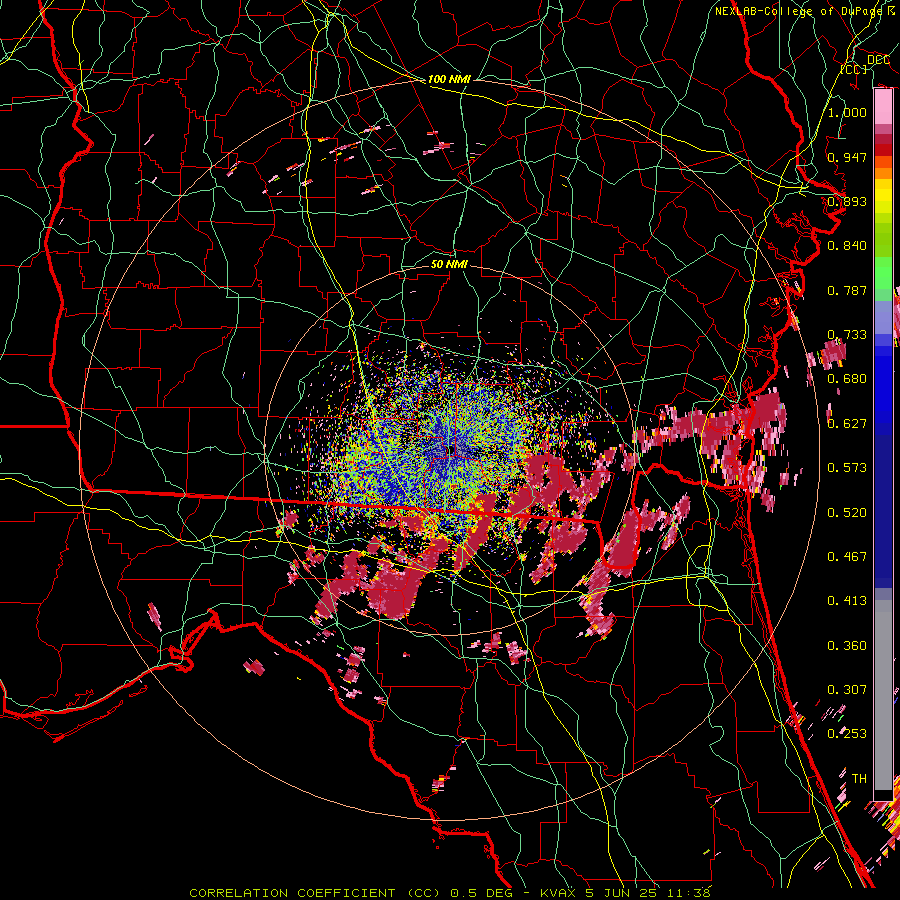
Task: Click the 1.000 value on the legend
Action: coord(847,112)
